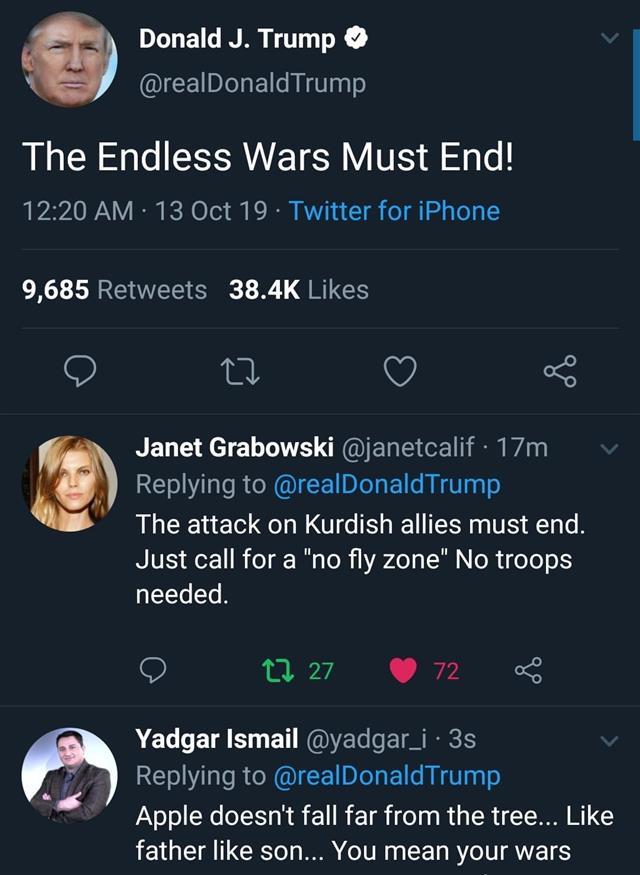View the 38.4K Likes list

(x=299, y=290)
